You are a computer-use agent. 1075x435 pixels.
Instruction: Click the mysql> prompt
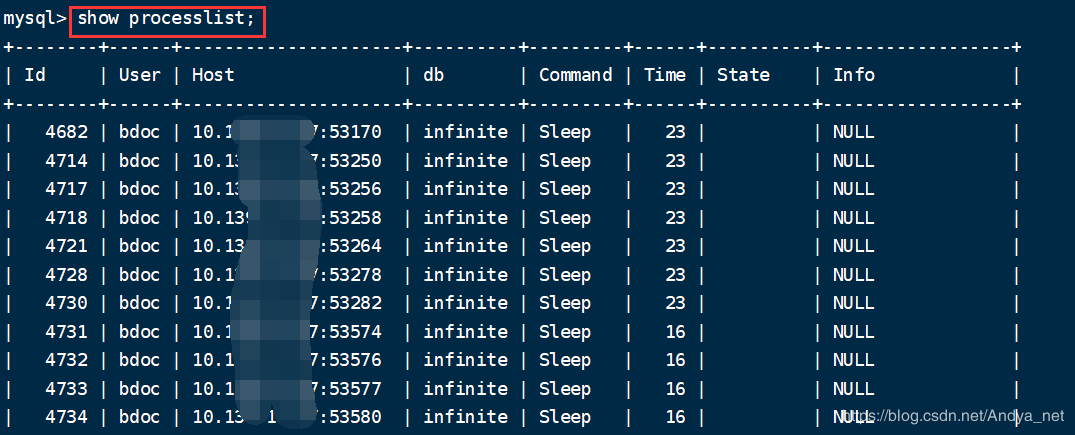[34, 18]
